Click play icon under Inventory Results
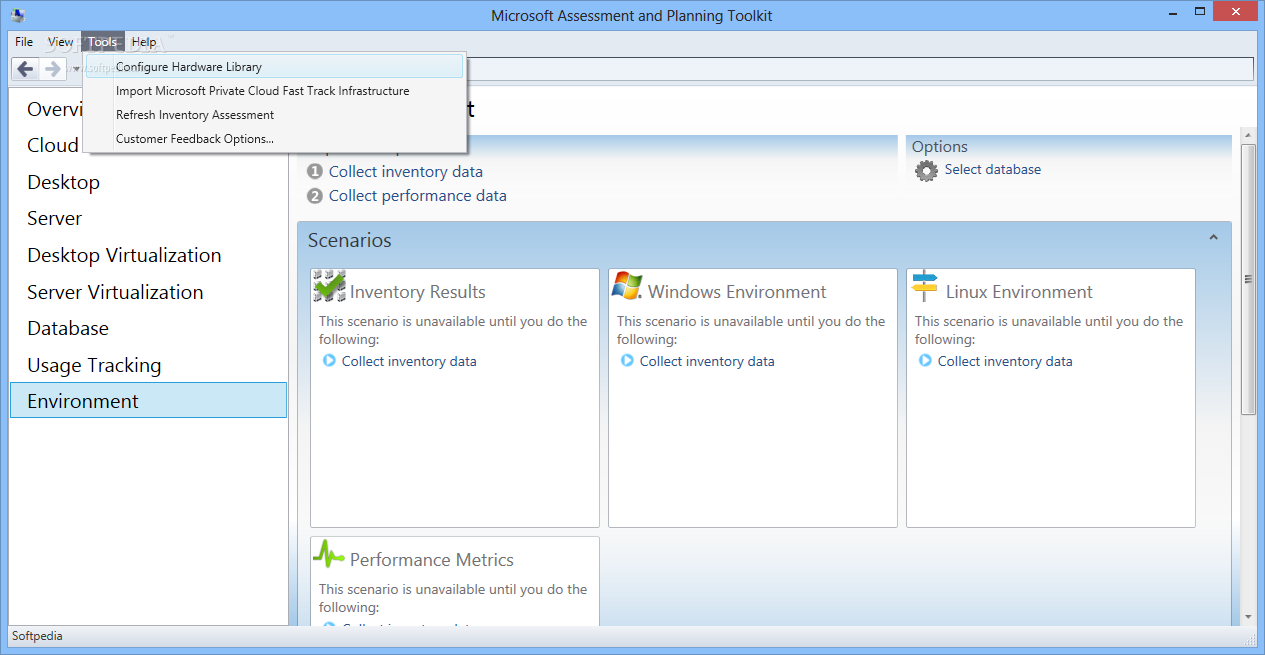Image resolution: width=1265 pixels, height=655 pixels. coord(329,361)
